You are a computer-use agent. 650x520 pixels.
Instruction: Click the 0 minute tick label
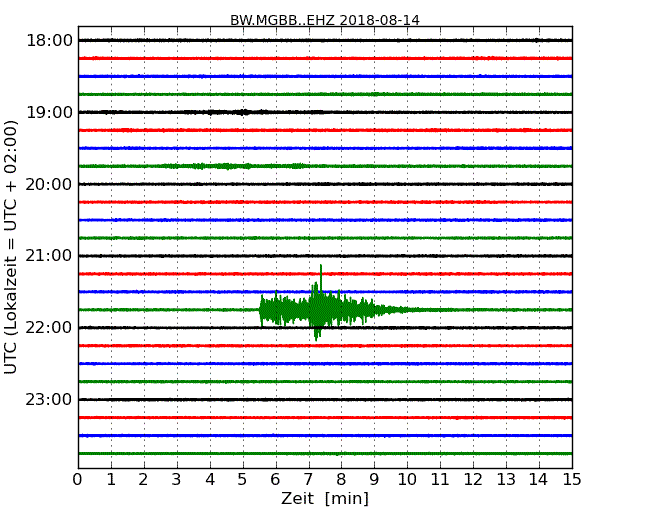(78, 480)
